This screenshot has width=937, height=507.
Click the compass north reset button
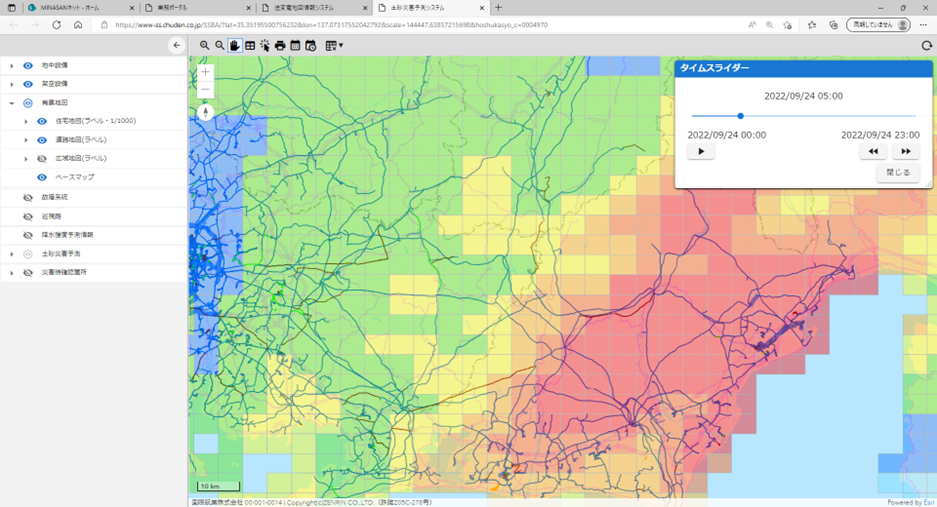206,112
